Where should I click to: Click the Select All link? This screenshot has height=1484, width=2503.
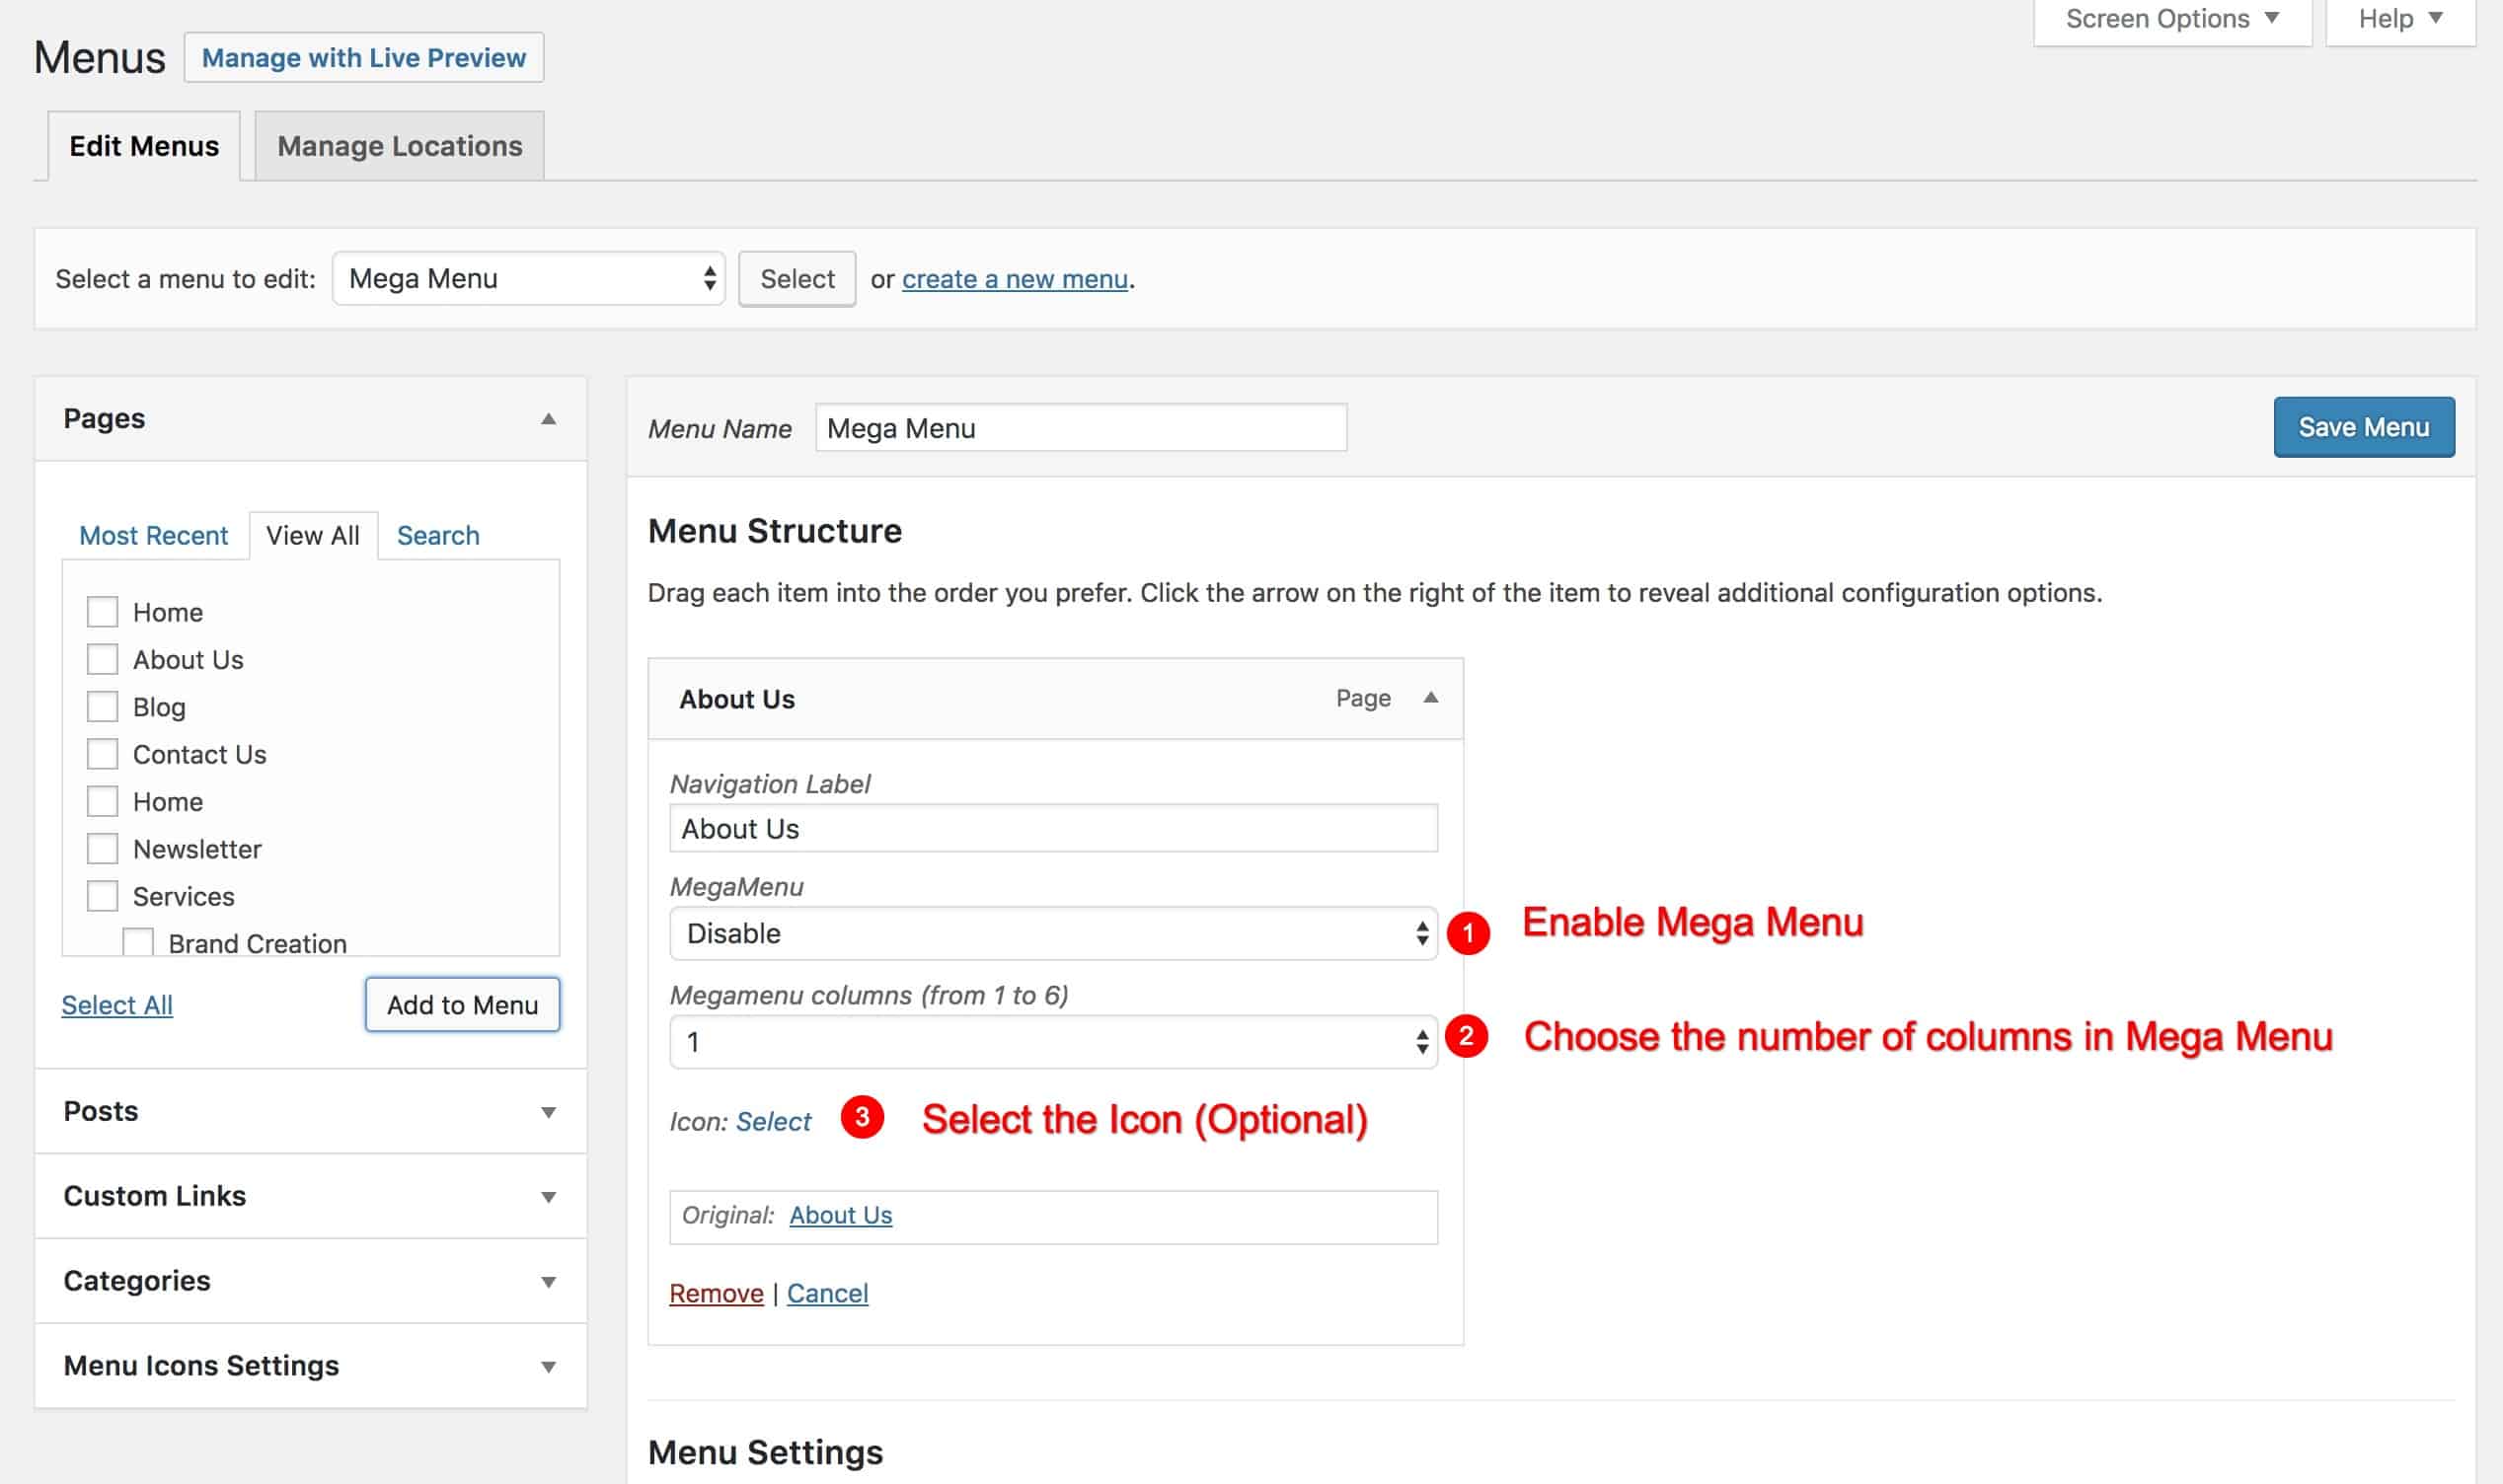117,1005
